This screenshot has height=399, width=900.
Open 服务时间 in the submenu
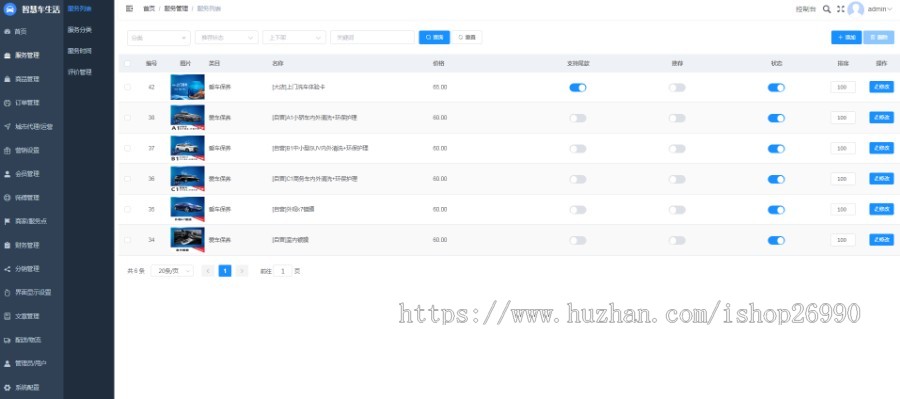[x=79, y=51]
